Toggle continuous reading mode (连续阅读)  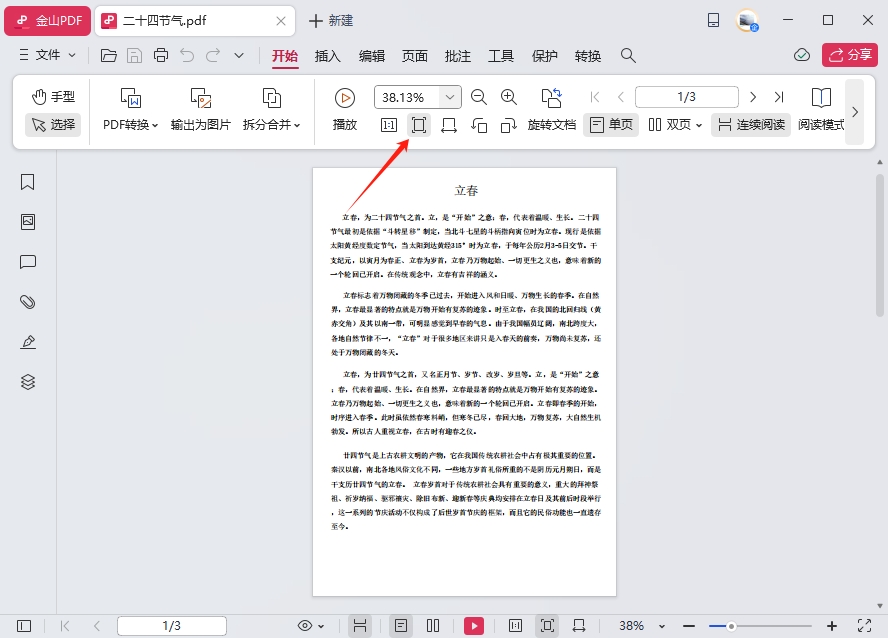click(751, 125)
